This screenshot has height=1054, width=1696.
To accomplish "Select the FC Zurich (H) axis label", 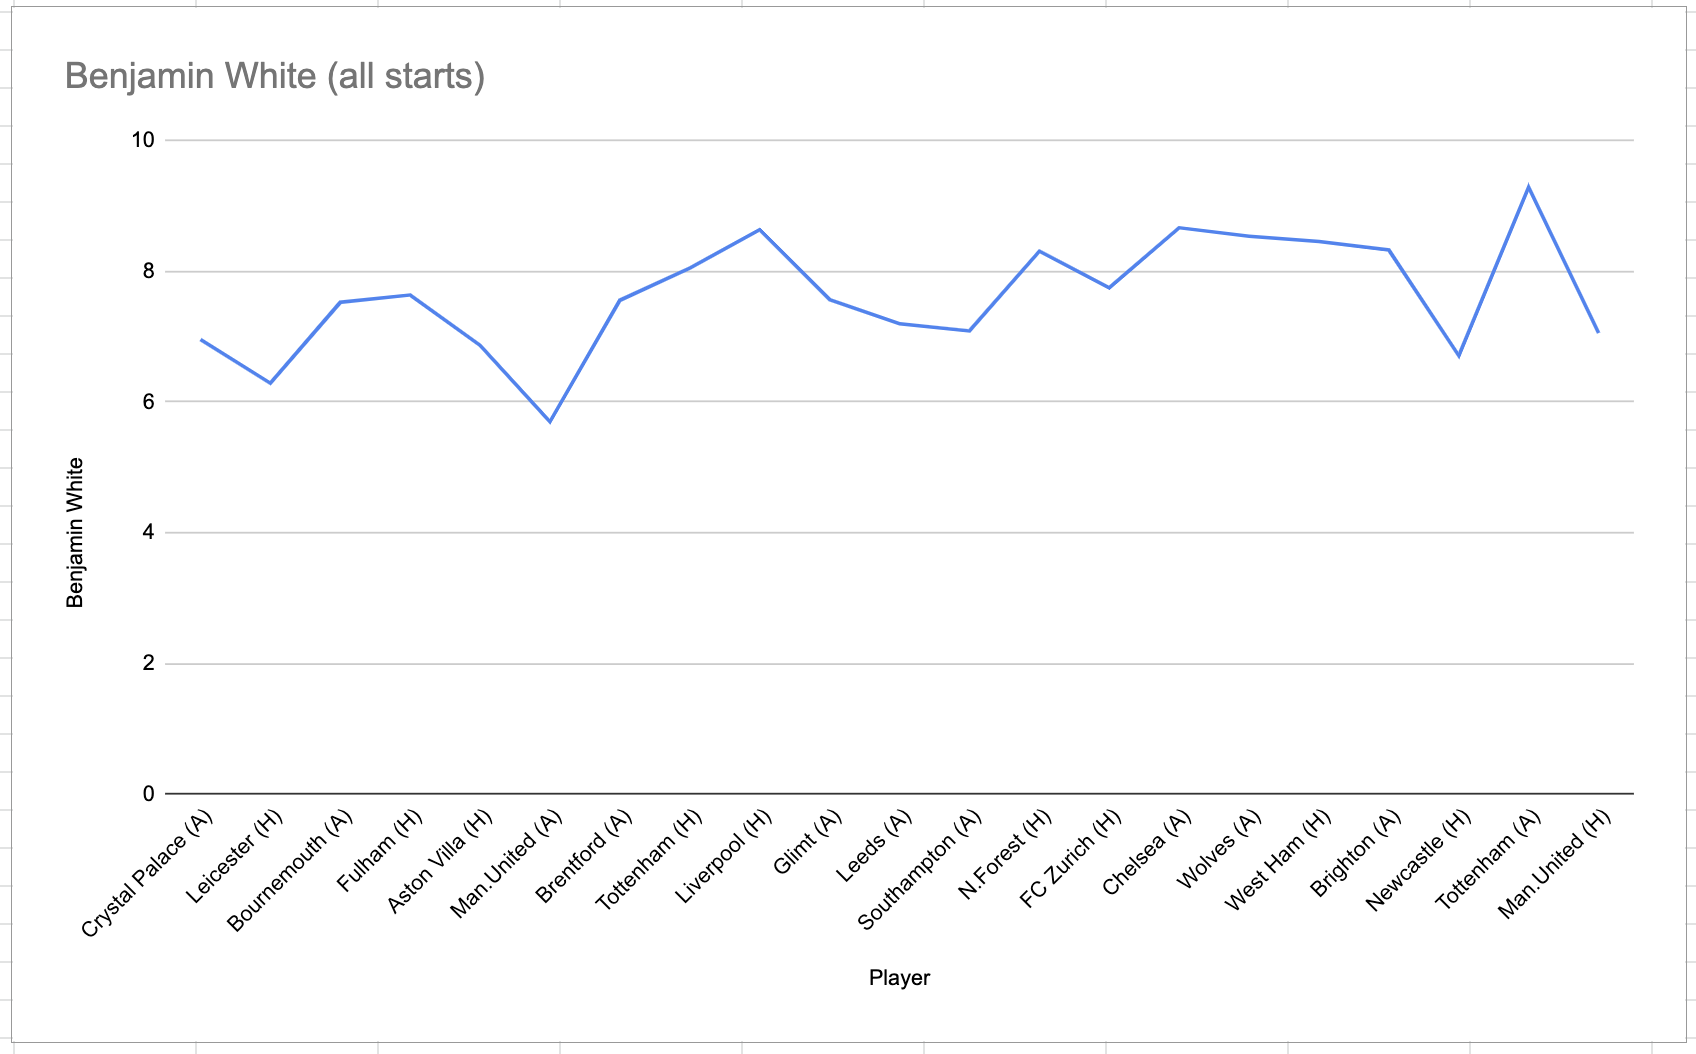I will [x=1071, y=858].
